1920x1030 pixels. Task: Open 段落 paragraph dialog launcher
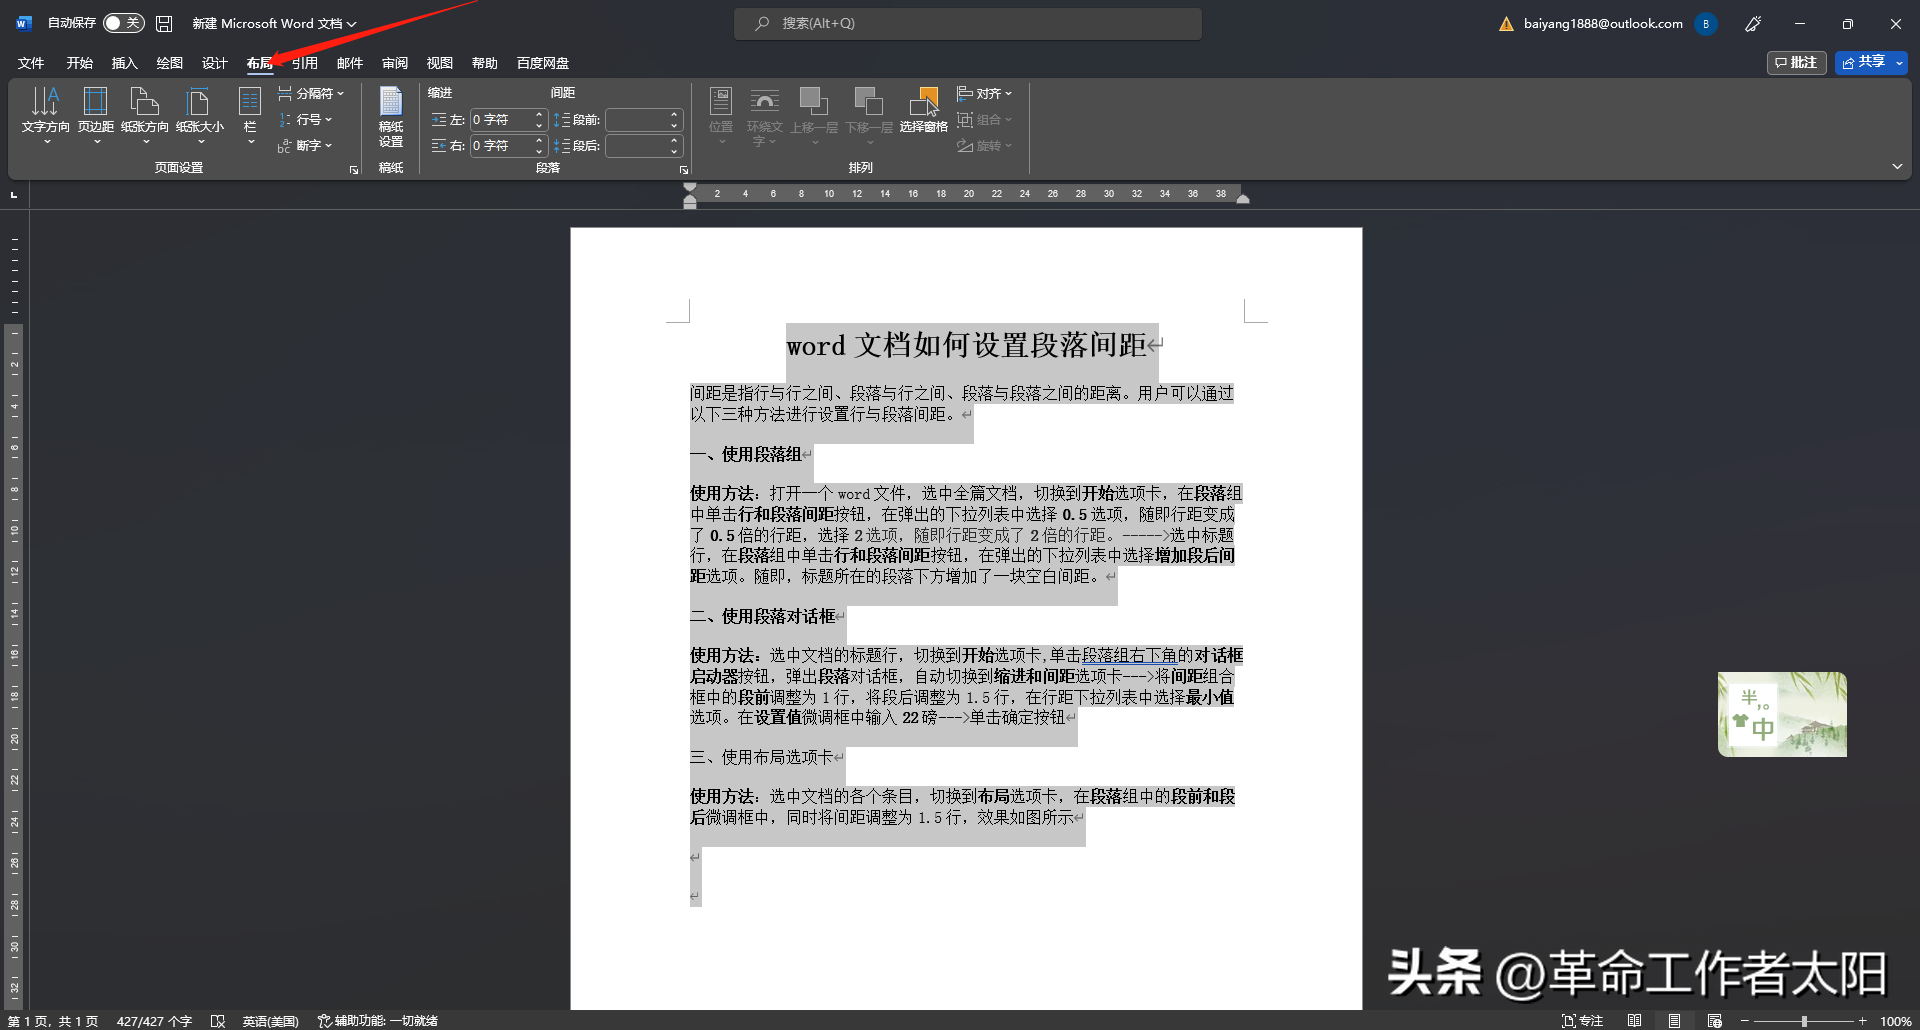point(684,170)
